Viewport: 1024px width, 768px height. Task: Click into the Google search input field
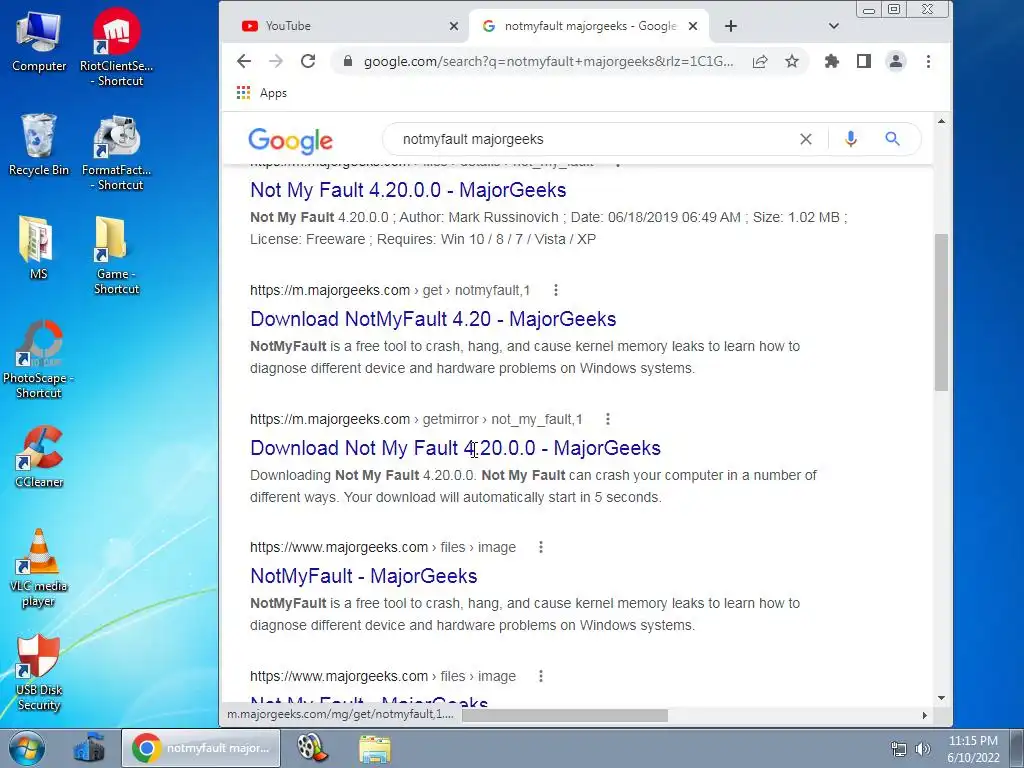point(594,139)
